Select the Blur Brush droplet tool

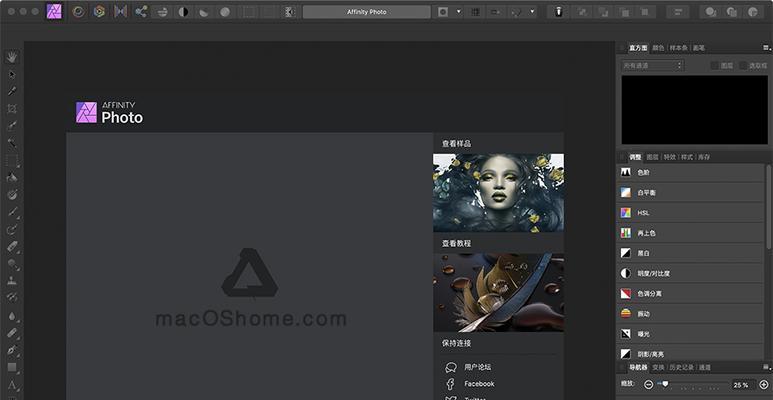(12, 316)
